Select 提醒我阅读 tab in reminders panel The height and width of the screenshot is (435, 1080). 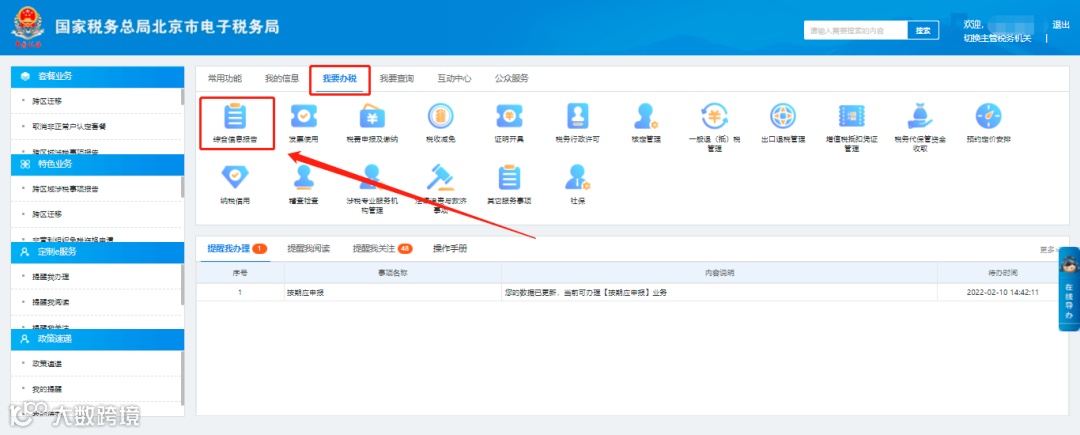[309, 248]
